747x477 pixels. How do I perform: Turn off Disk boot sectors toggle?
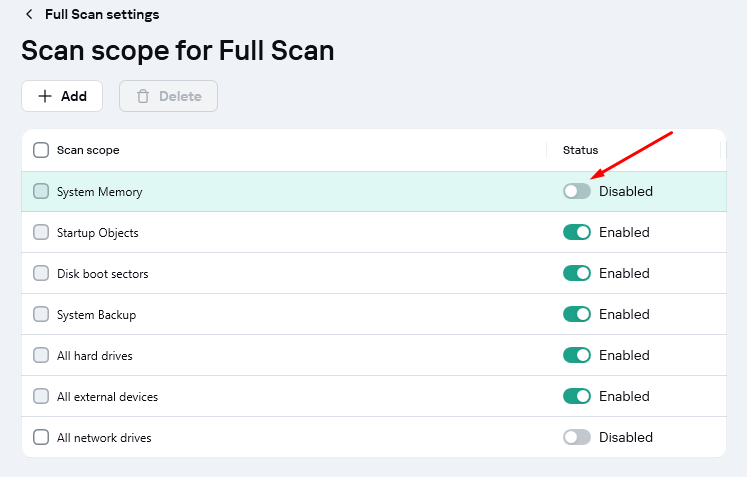click(x=577, y=273)
